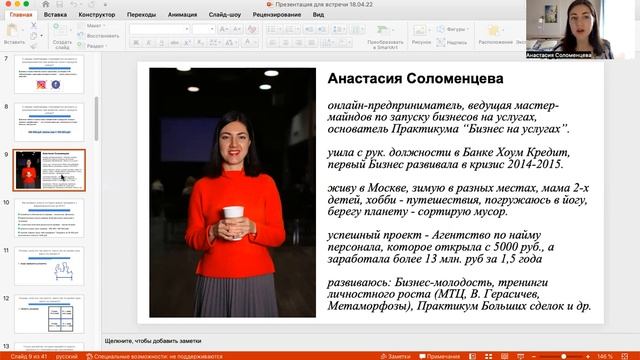
Task: Click the Восстановить reset button
Action: pyautogui.click(x=98, y=36)
